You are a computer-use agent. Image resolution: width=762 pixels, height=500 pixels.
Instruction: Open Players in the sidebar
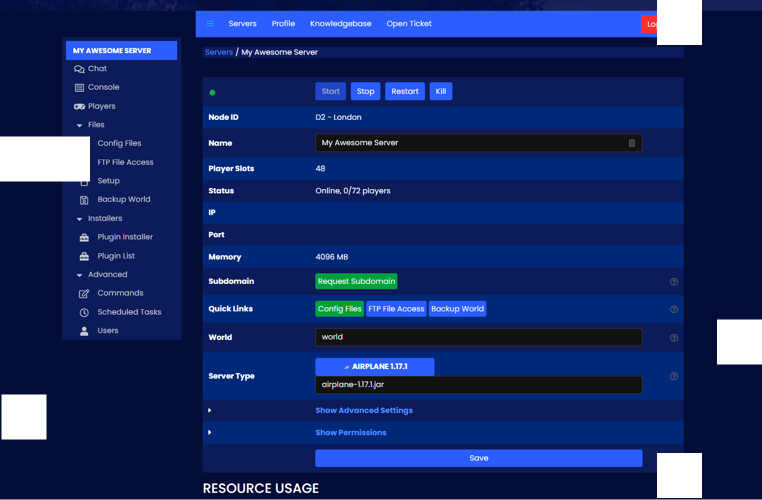point(102,106)
